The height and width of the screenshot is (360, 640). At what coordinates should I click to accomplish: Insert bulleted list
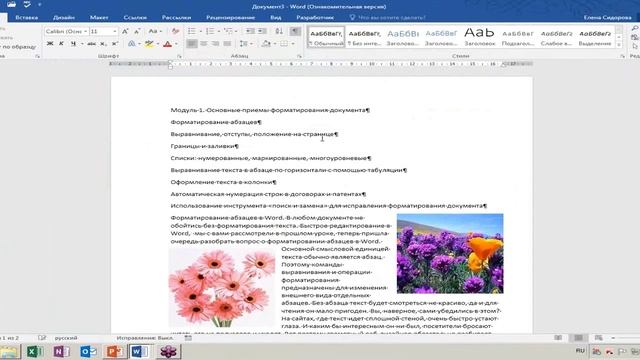(191, 31)
